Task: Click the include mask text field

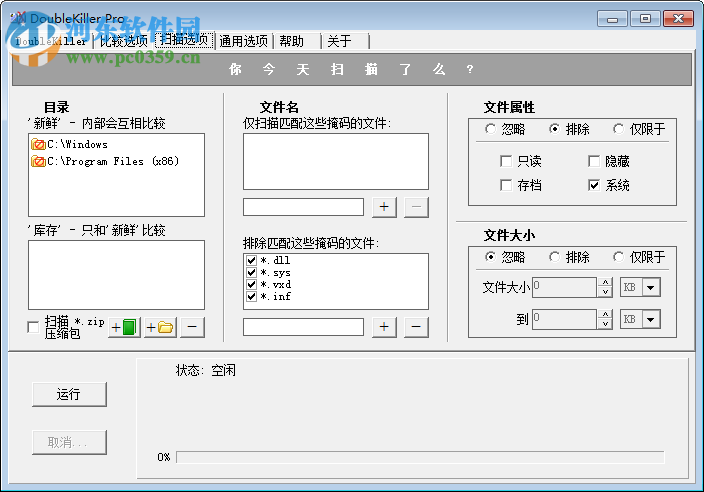Action: (x=304, y=207)
